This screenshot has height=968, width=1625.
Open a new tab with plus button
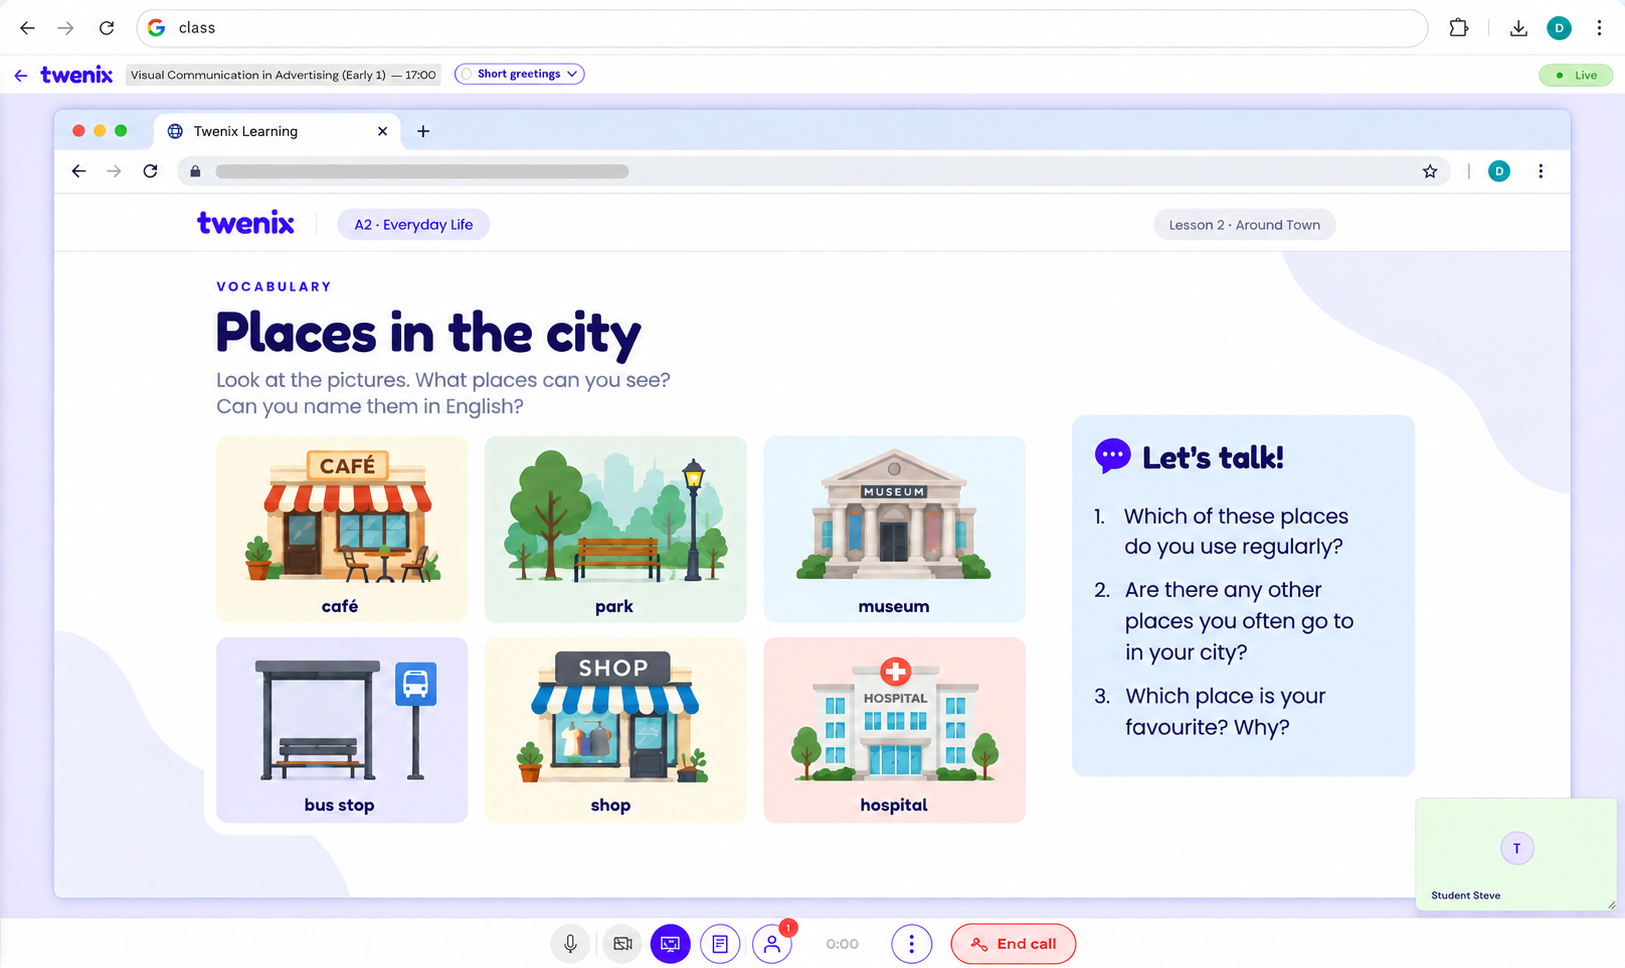(x=423, y=131)
